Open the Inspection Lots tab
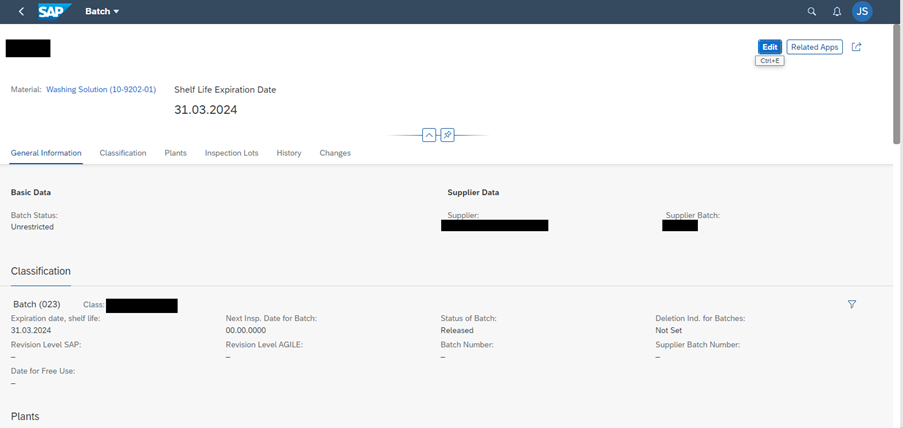903x428 pixels. click(x=231, y=153)
